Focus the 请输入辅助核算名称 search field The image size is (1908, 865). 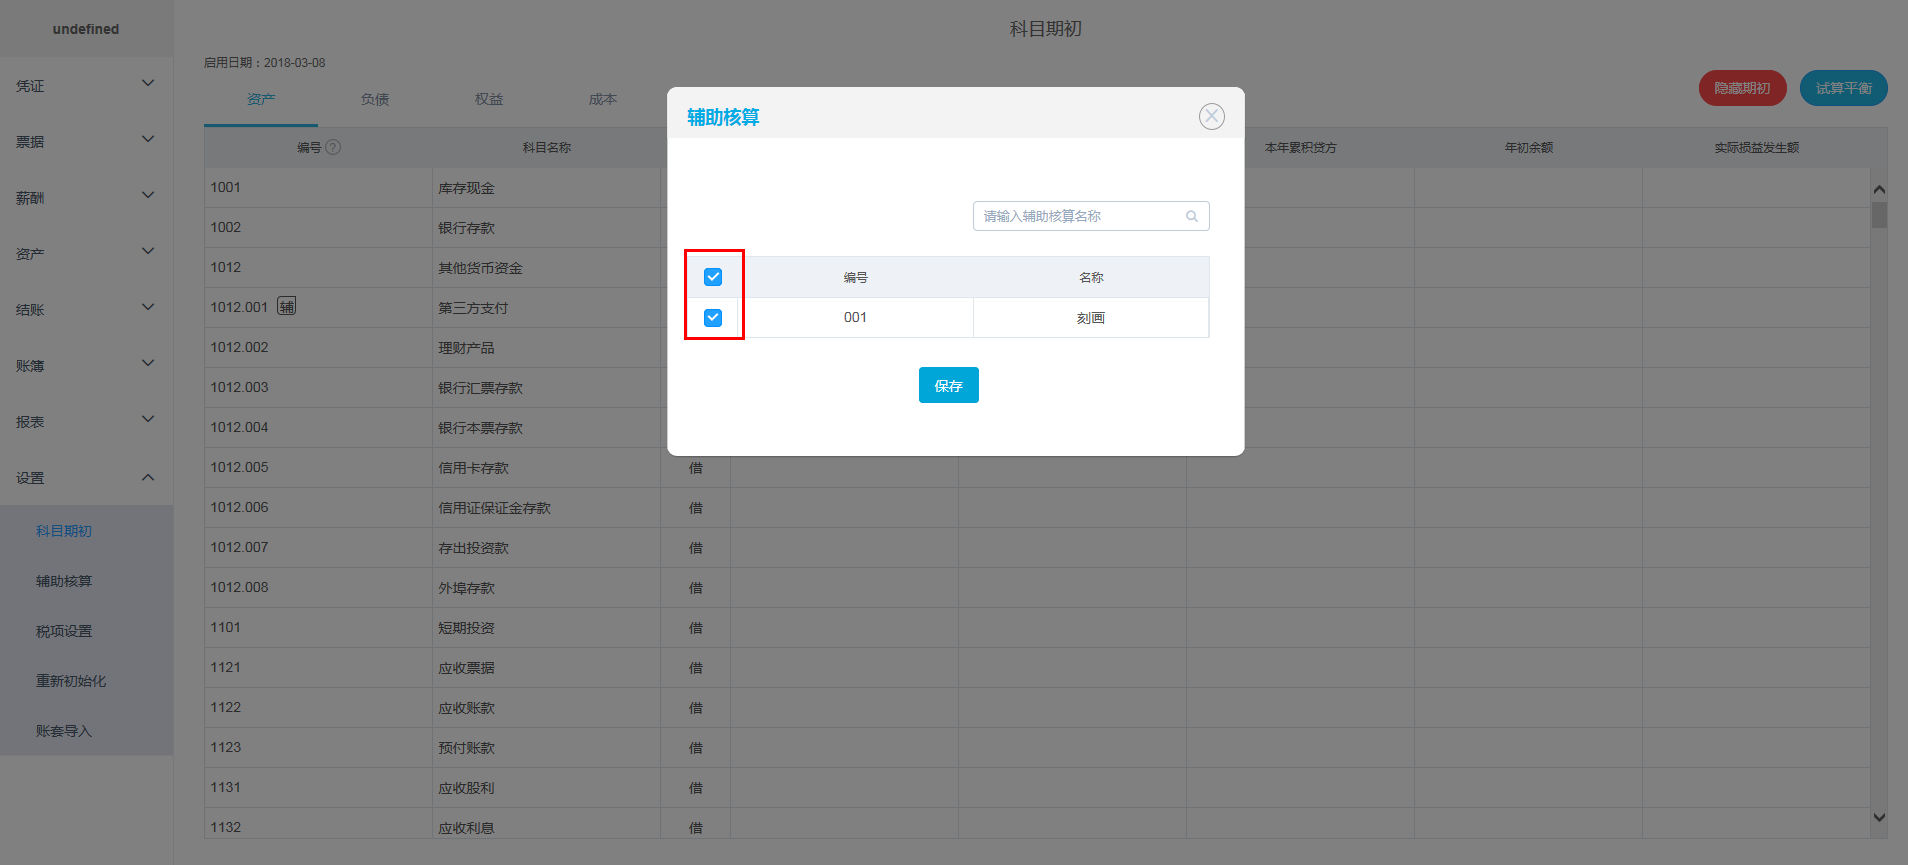point(1091,216)
